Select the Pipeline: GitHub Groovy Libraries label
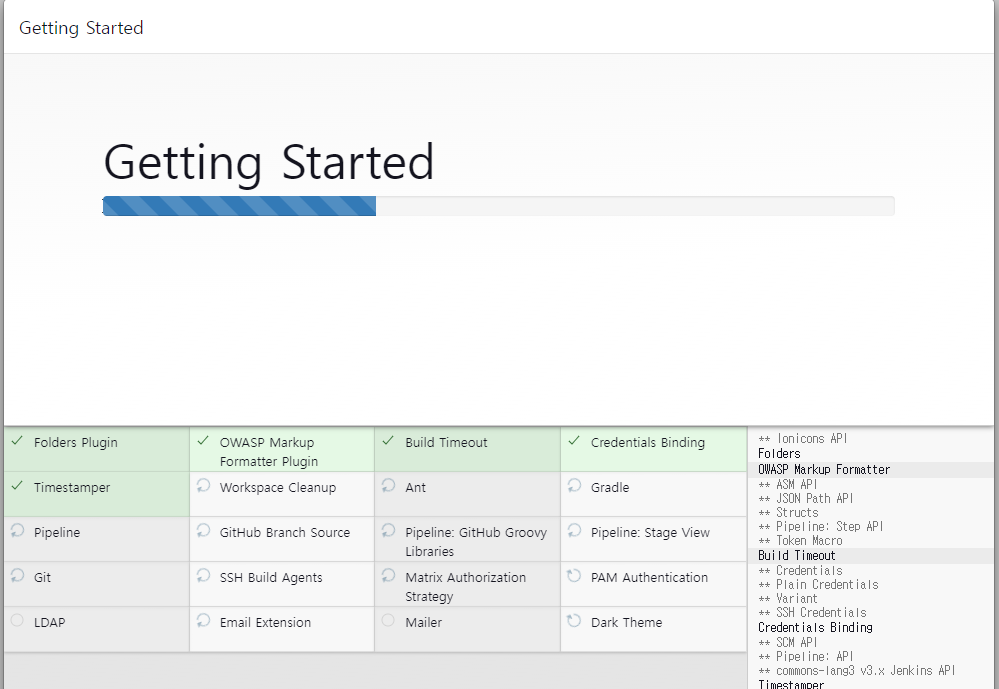Viewport: 999px width, 689px height. [x=476, y=542]
